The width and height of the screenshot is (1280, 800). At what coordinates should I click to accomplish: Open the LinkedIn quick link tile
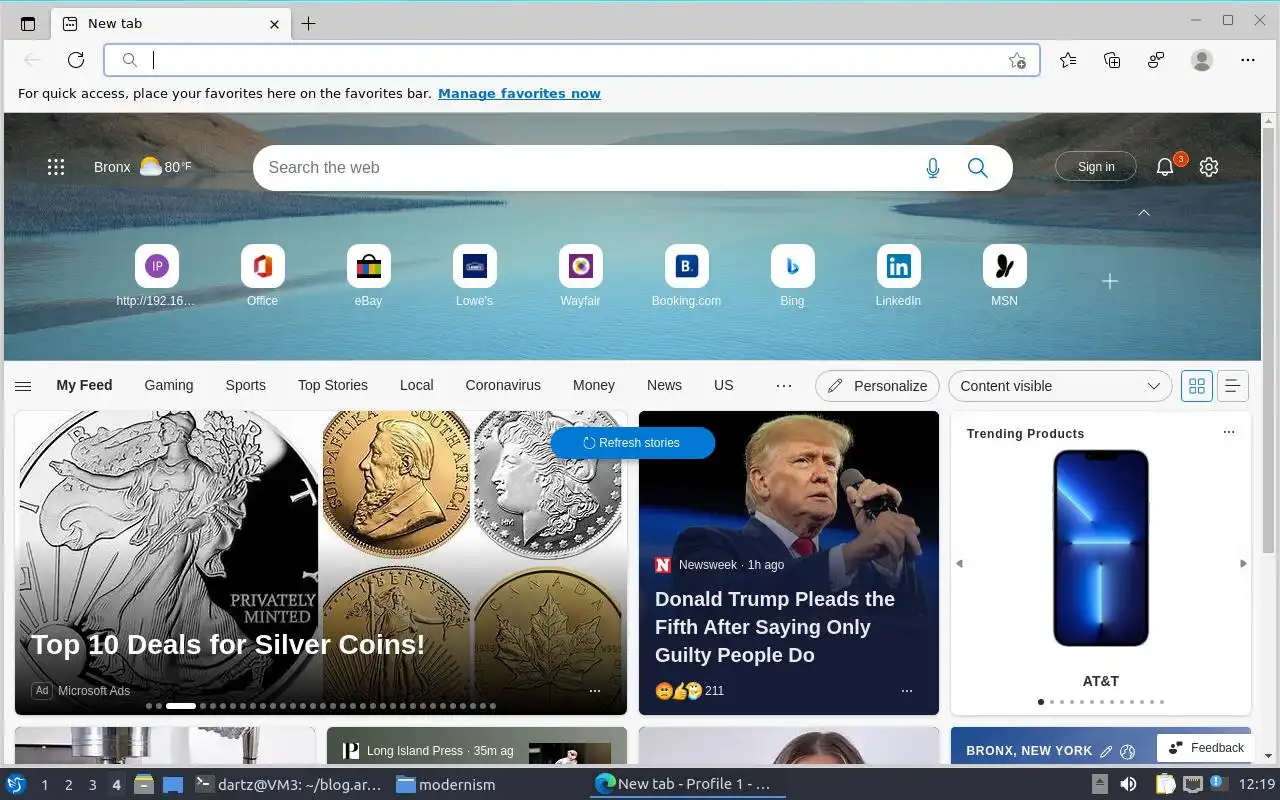(x=898, y=275)
